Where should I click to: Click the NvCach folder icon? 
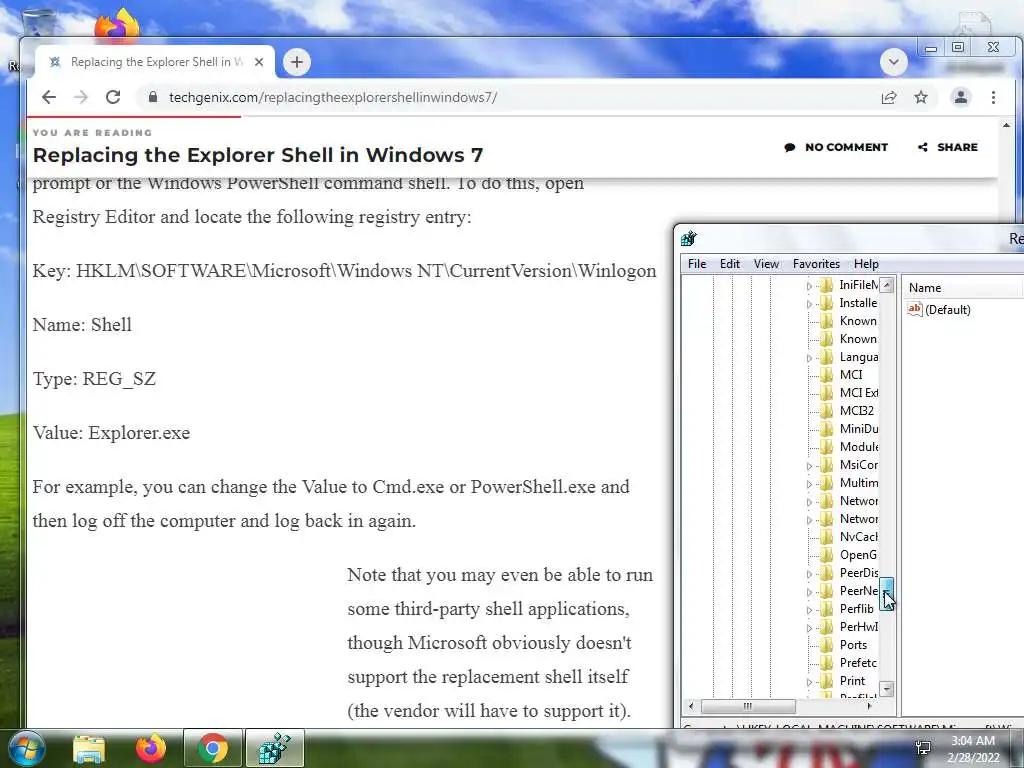coord(827,537)
